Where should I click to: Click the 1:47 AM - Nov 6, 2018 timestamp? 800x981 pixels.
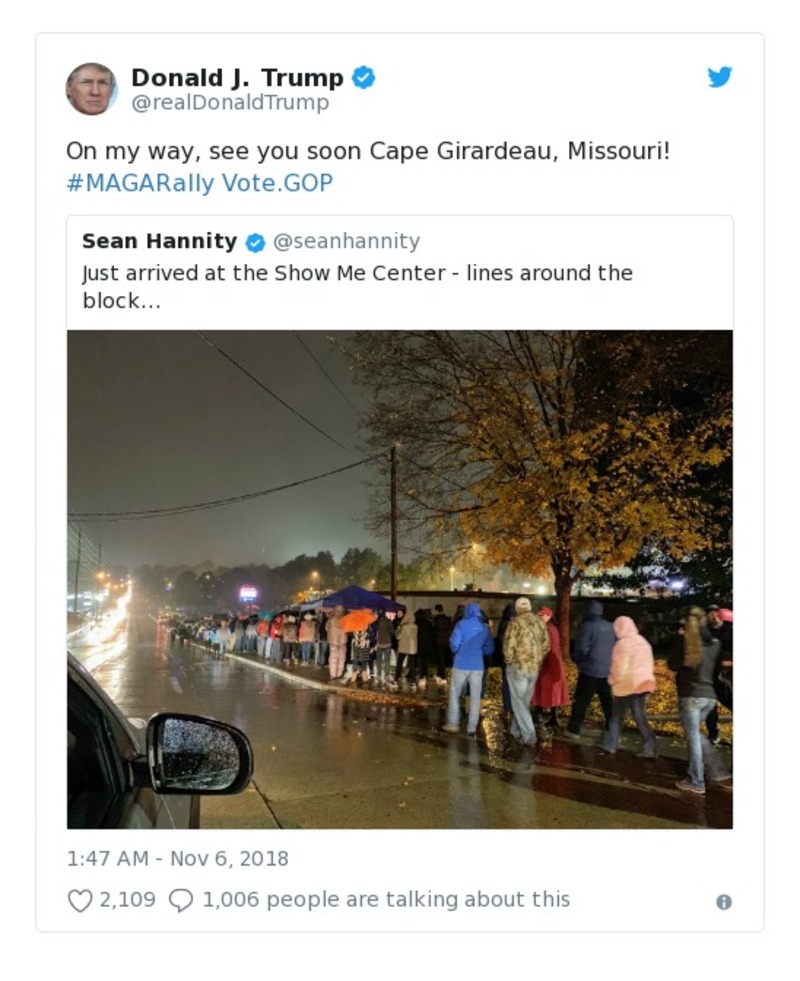pos(177,859)
